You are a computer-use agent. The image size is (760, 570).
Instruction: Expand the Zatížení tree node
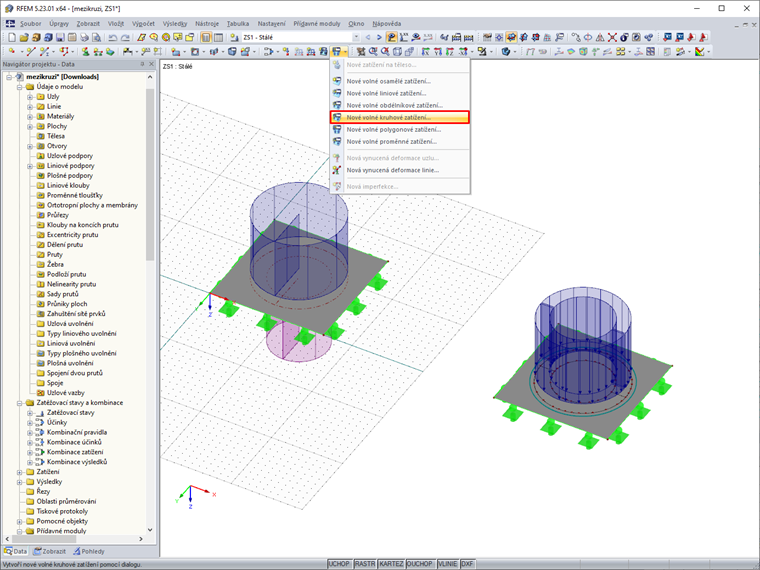[19, 472]
